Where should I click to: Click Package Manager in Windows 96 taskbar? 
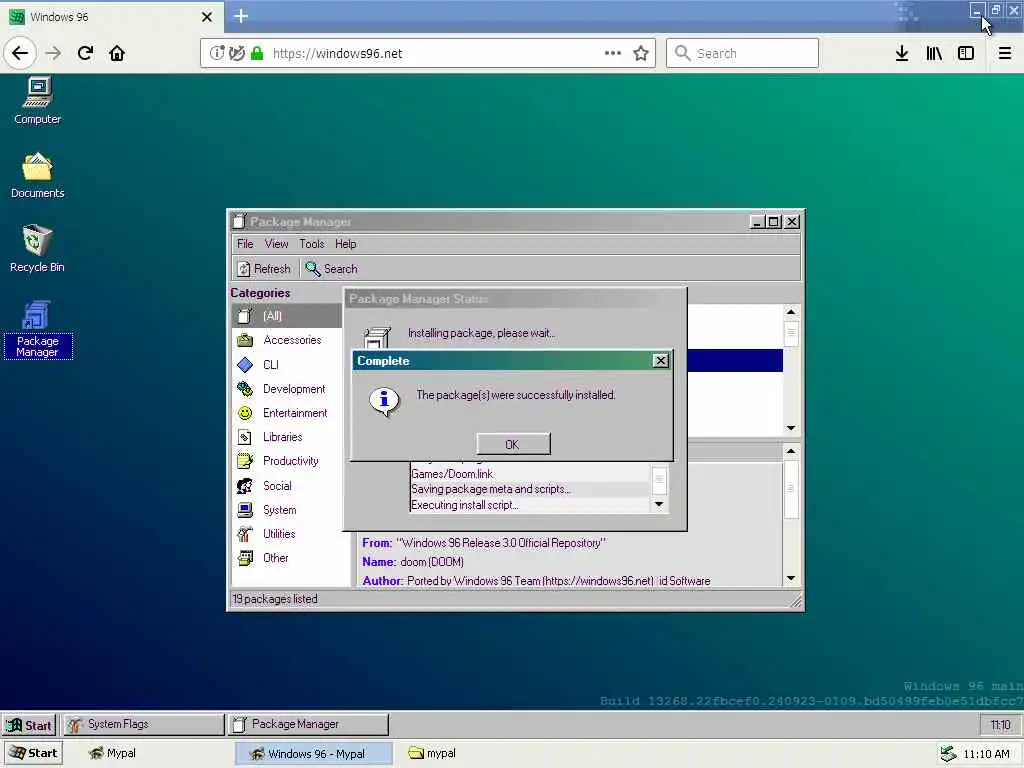coord(308,724)
